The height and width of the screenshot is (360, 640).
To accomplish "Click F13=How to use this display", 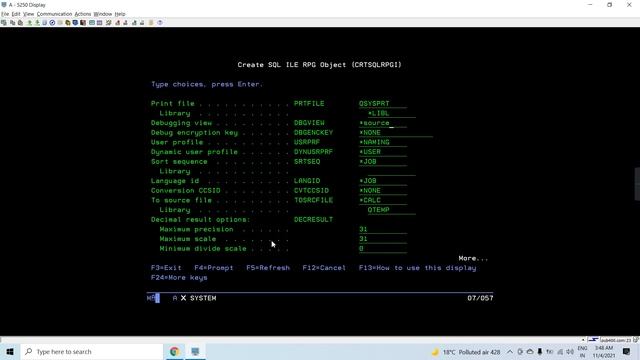I will coord(418,268).
